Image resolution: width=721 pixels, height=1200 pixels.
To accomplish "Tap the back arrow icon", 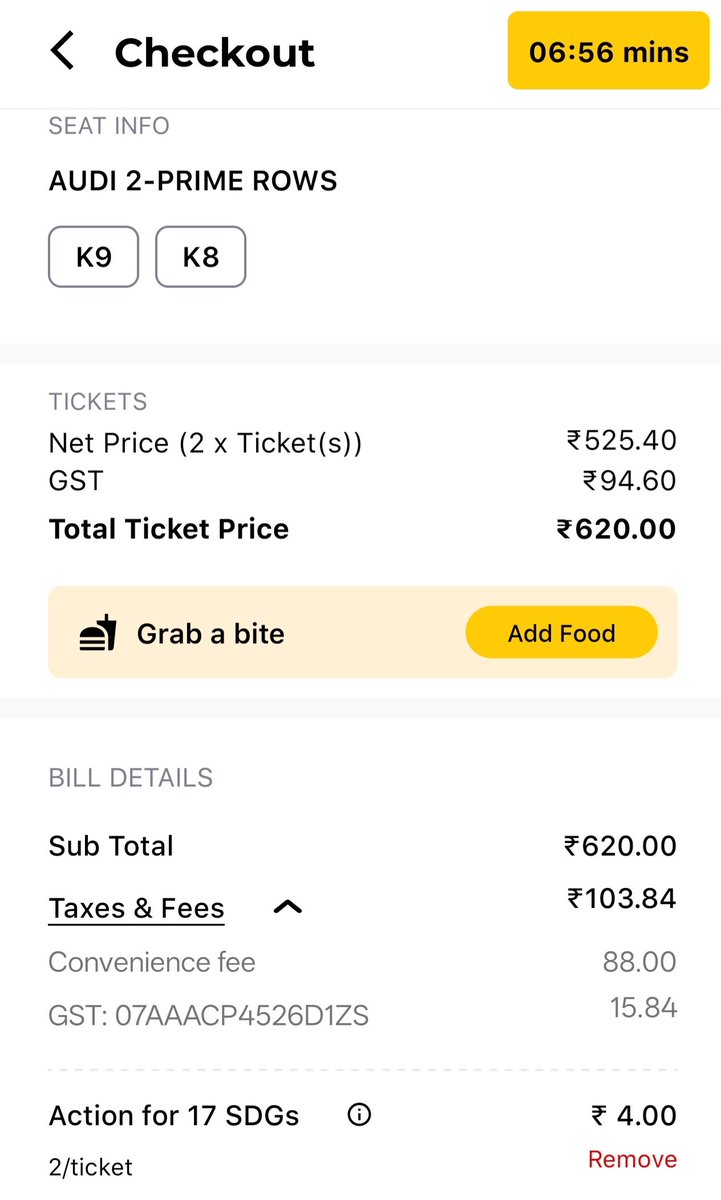I will [62, 51].
